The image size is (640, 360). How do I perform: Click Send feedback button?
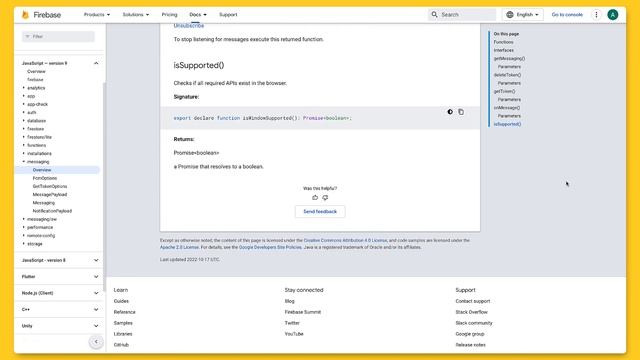(320, 211)
